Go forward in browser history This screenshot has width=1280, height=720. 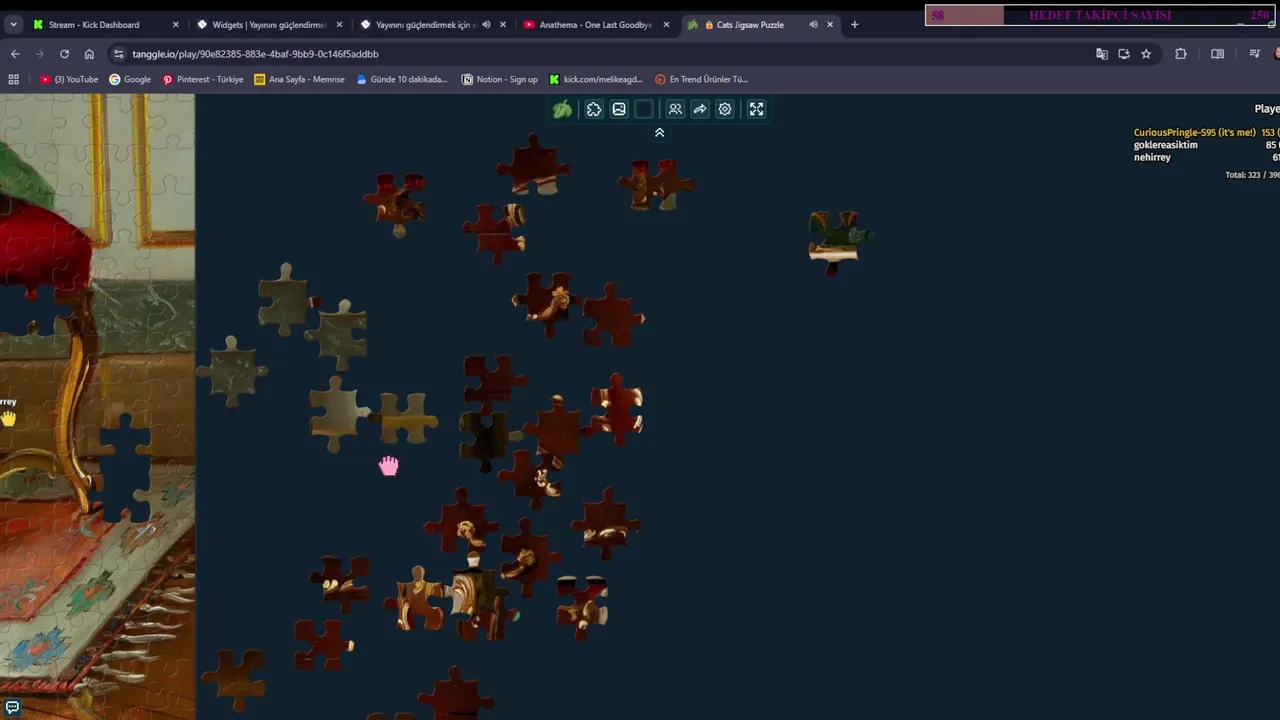click(39, 54)
